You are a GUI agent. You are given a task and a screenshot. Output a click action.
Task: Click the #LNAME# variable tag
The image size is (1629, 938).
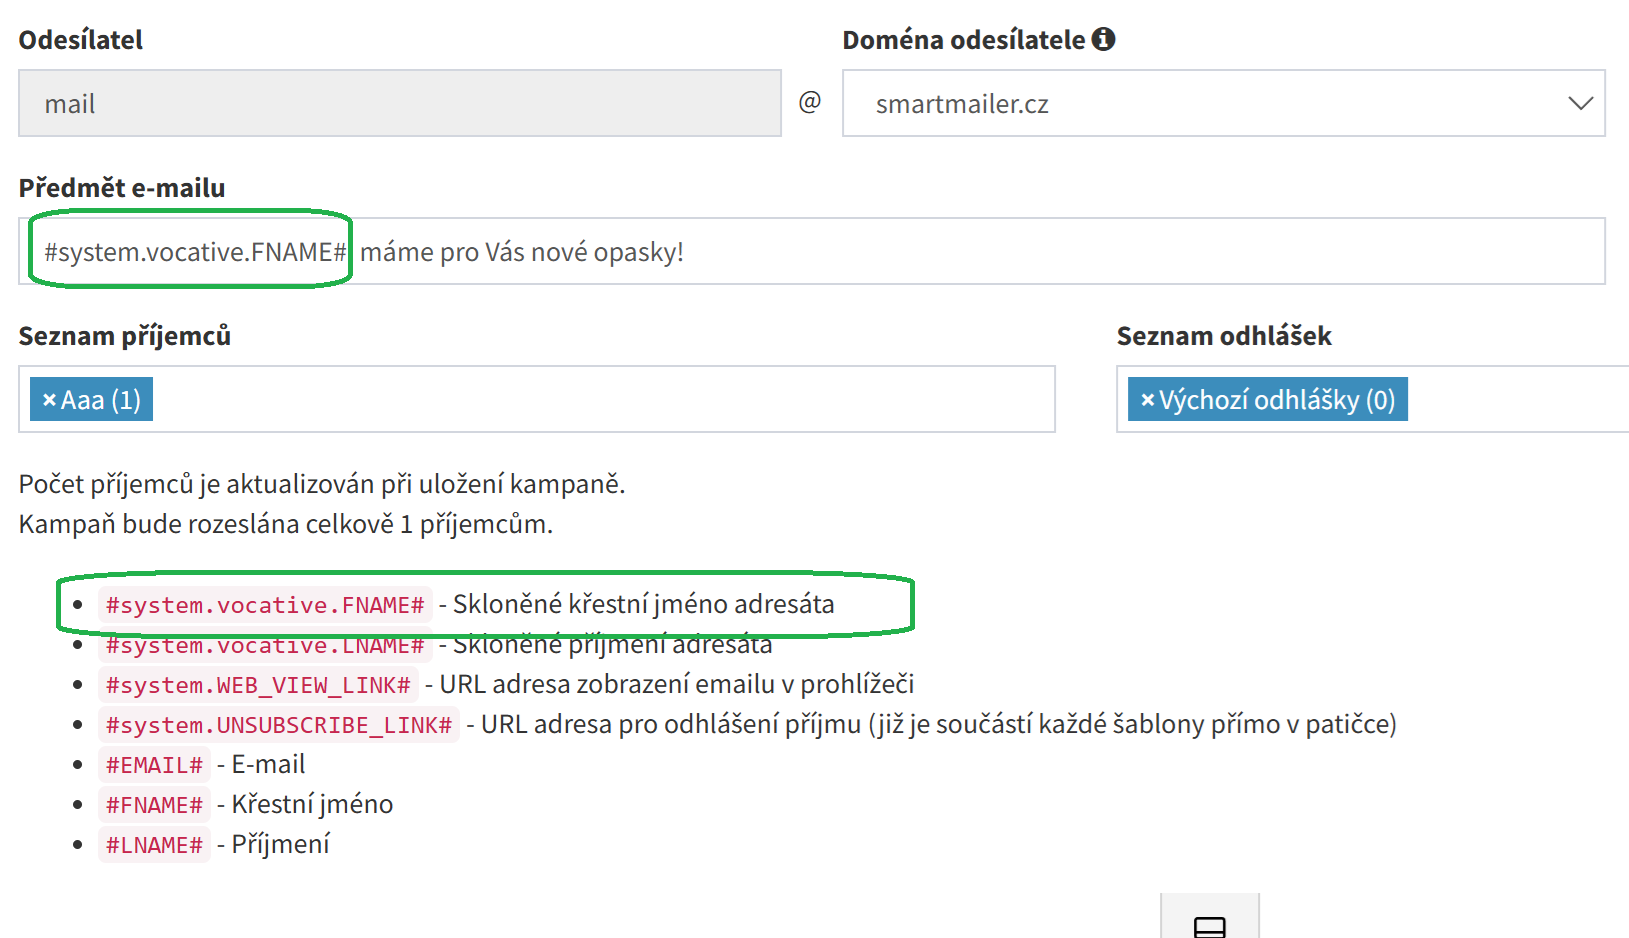[154, 845]
